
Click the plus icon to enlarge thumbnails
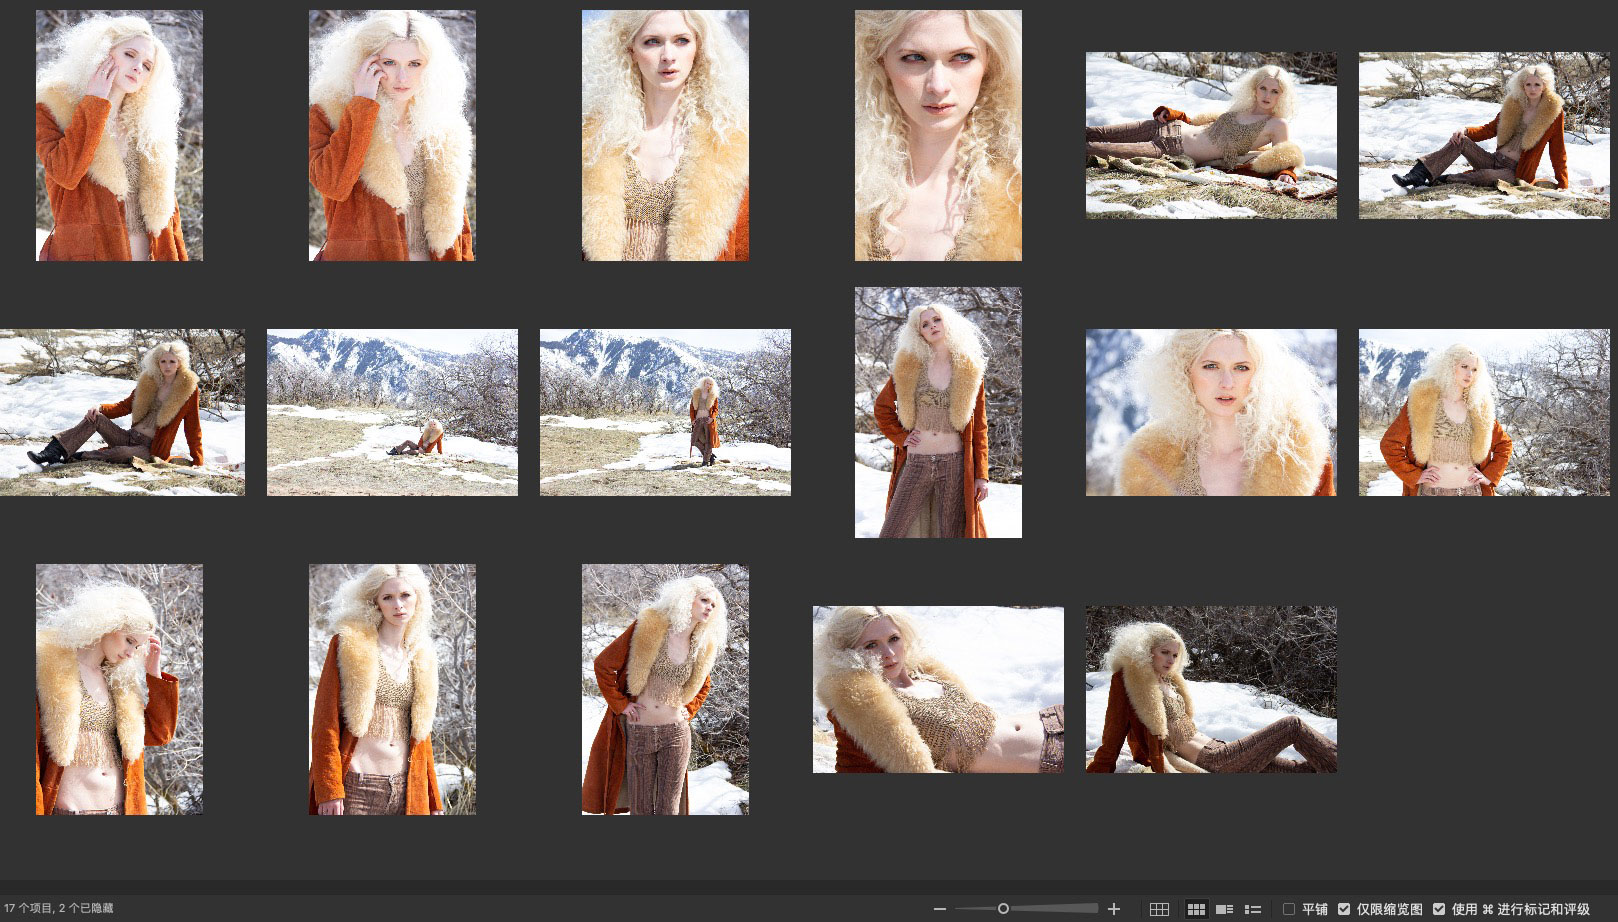click(x=1114, y=909)
